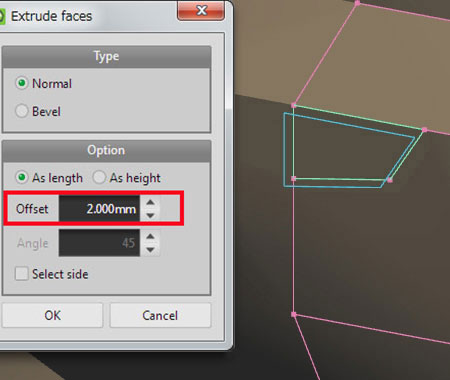Viewport: 450px width, 380px height.
Task: Click the Angle value field
Action: pos(99,243)
